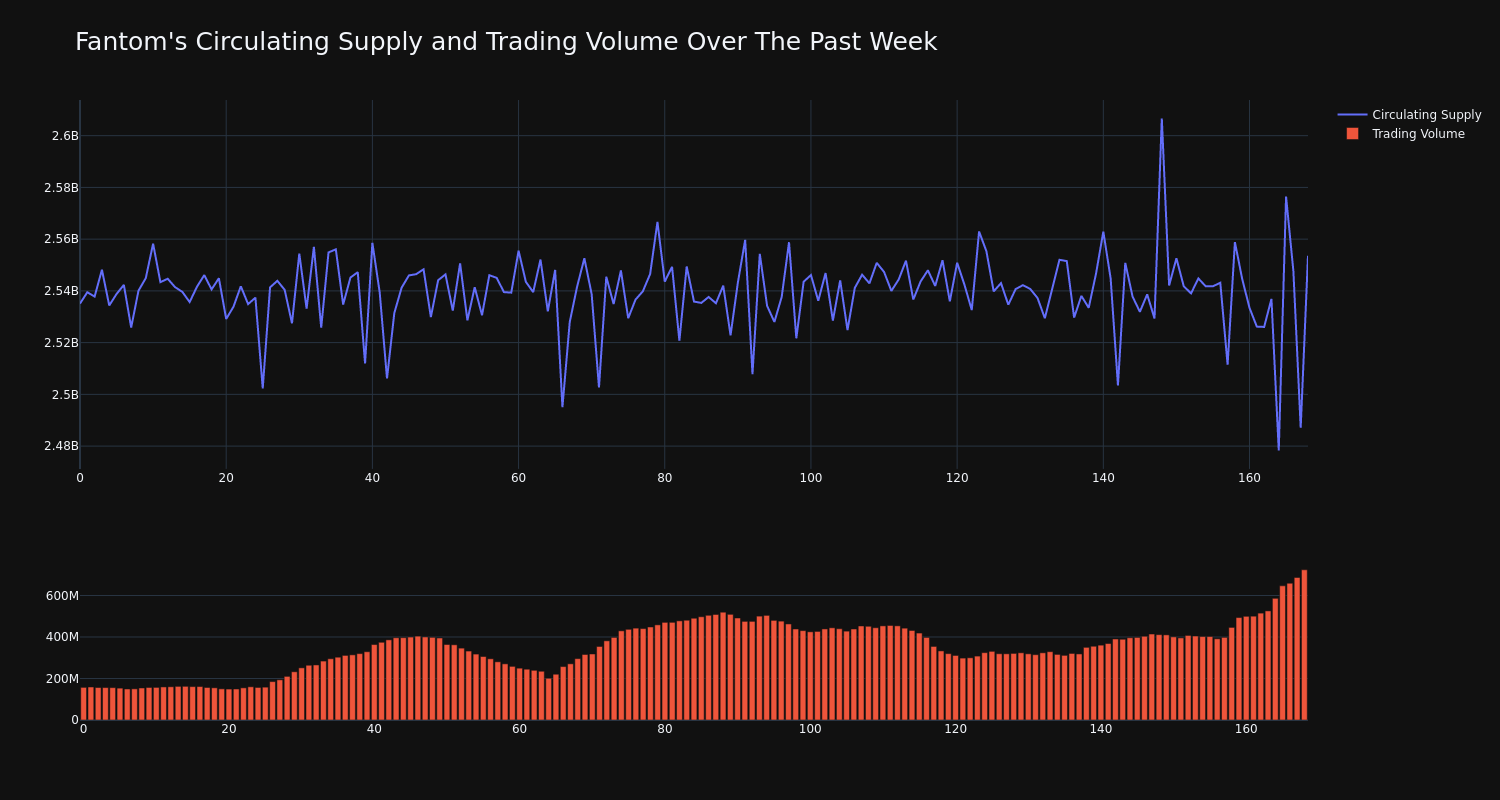Click x-axis label 100 on supply chart

click(811, 478)
